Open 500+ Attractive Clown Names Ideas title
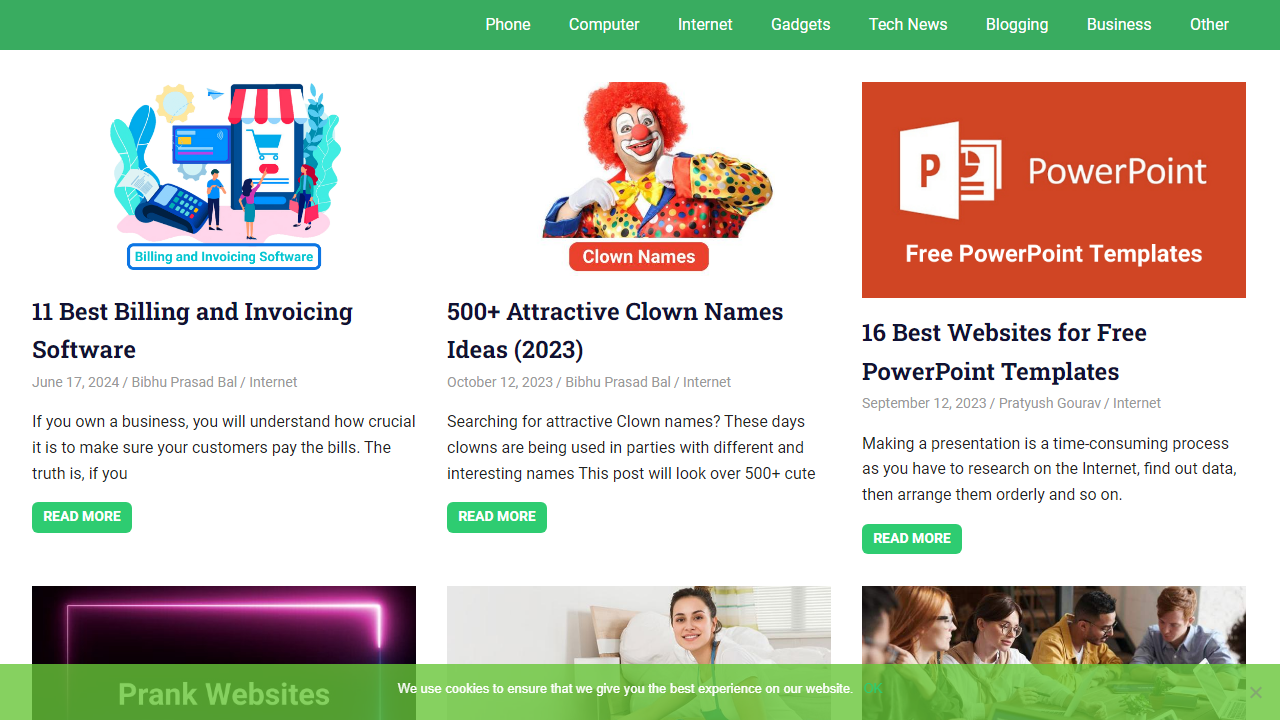The image size is (1280, 720). point(615,330)
